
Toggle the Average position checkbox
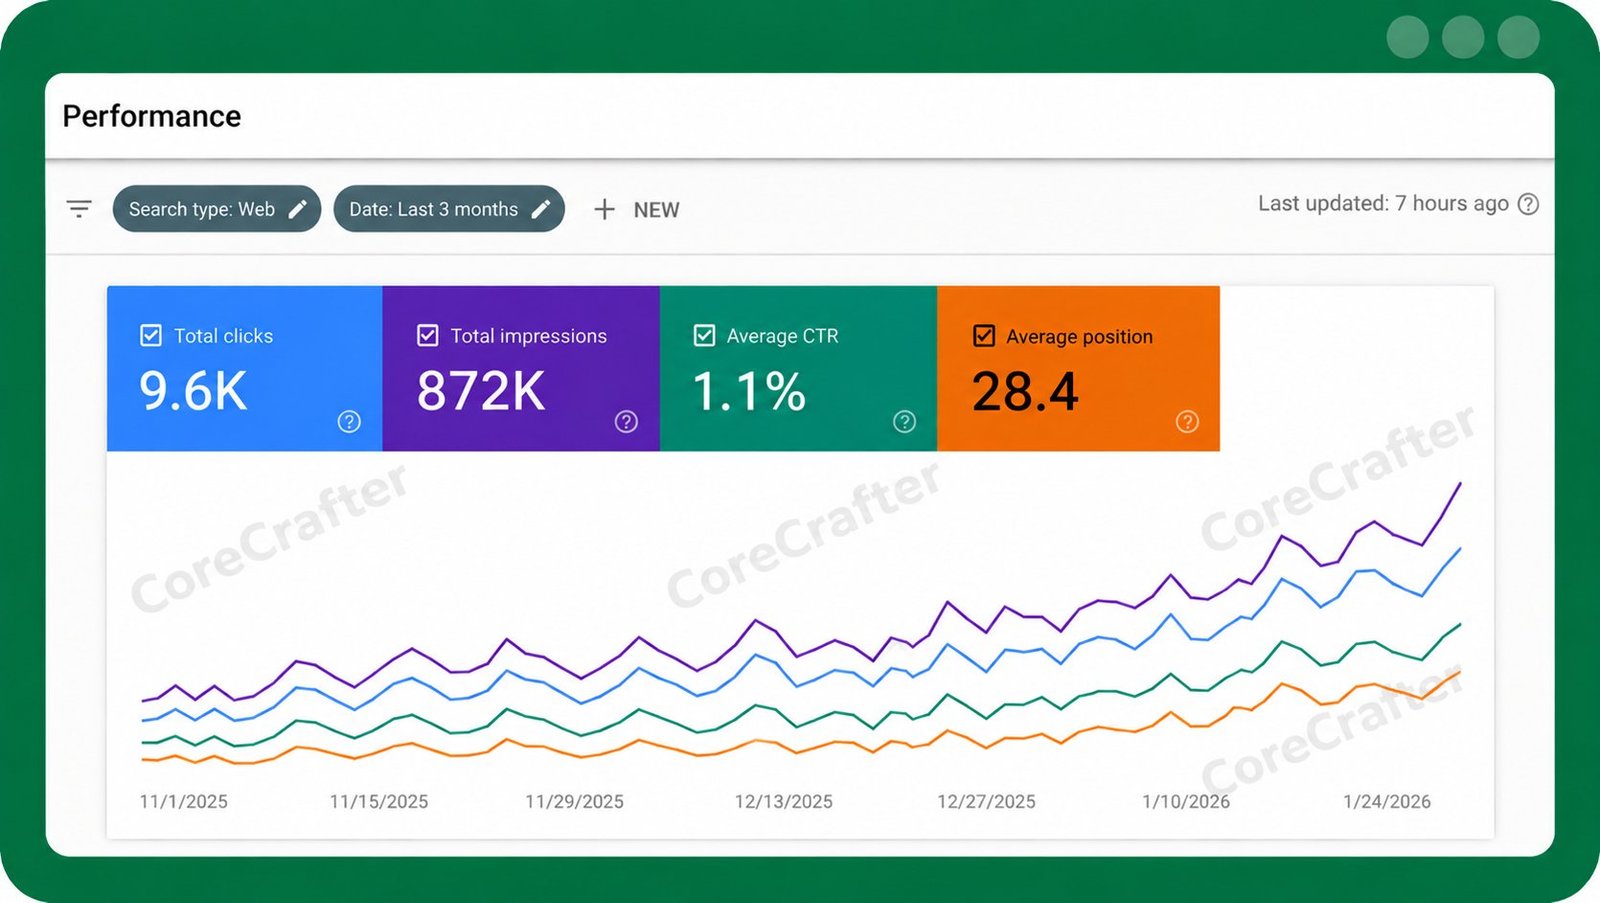tap(984, 336)
